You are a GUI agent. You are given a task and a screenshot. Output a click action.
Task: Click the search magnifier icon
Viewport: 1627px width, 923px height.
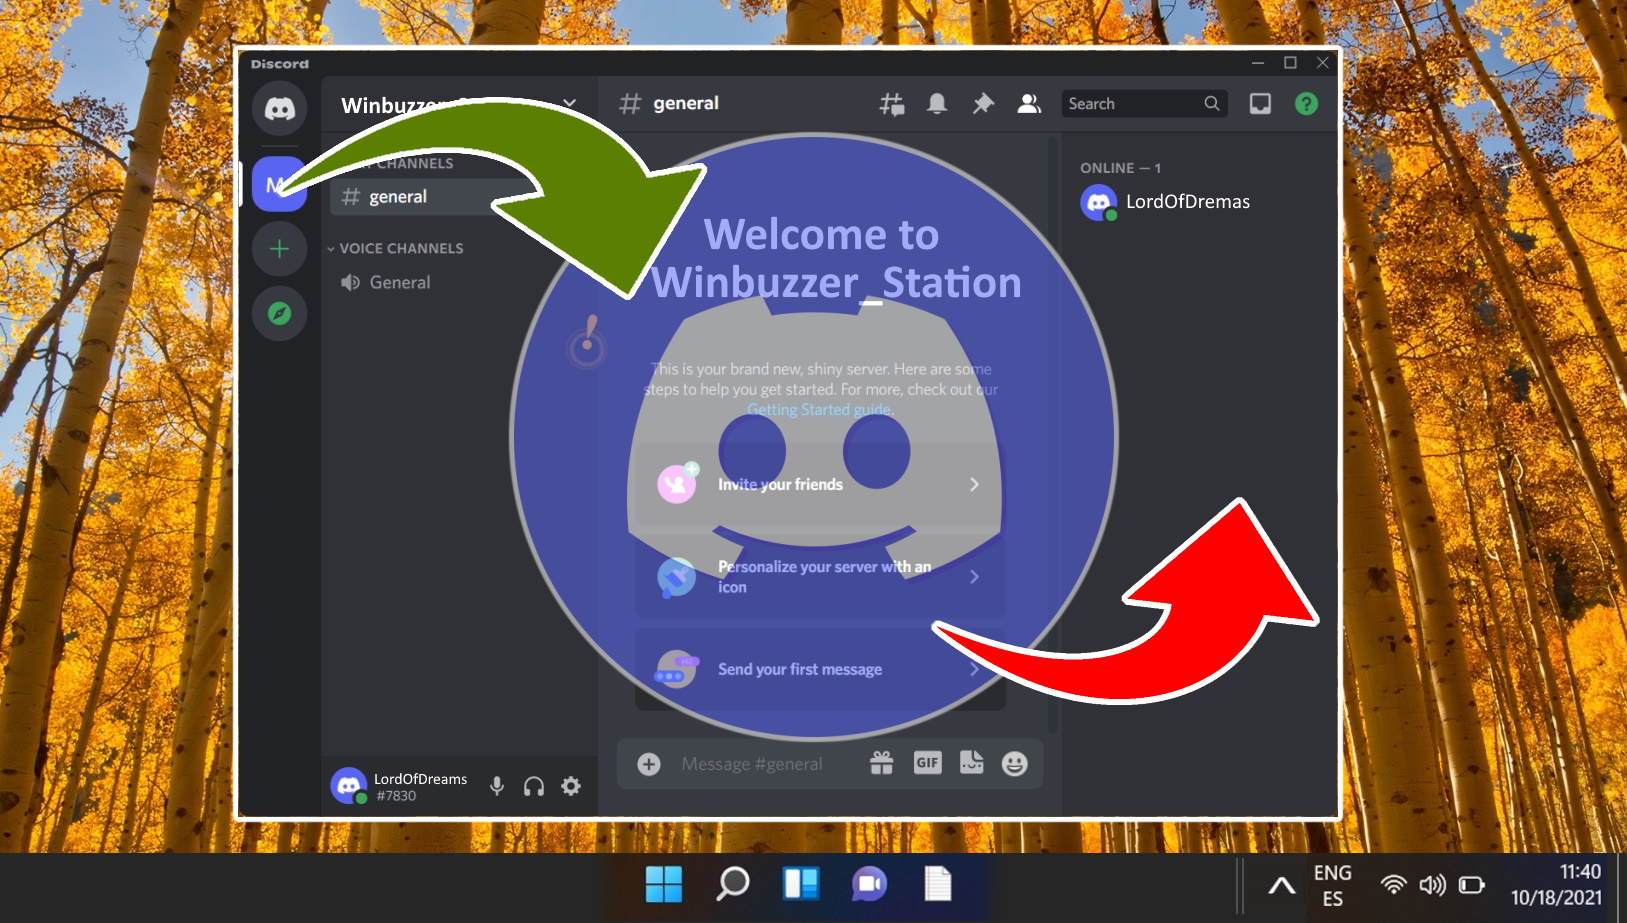pyautogui.click(x=1211, y=103)
